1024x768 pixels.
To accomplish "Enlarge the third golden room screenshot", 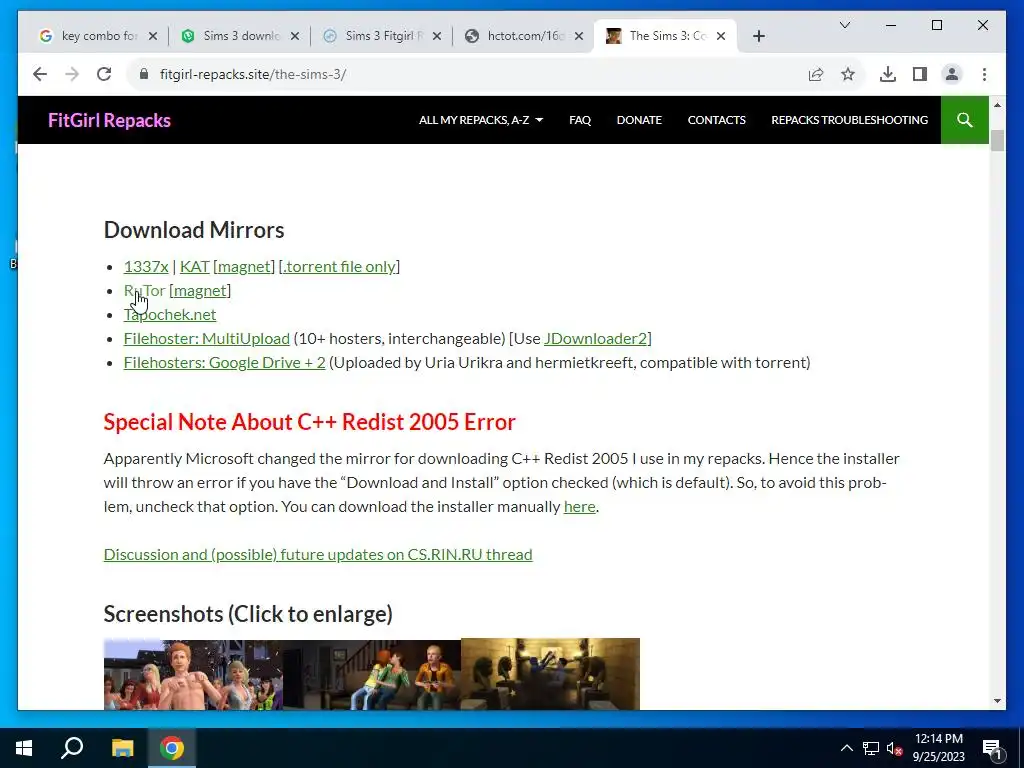I will [550, 674].
